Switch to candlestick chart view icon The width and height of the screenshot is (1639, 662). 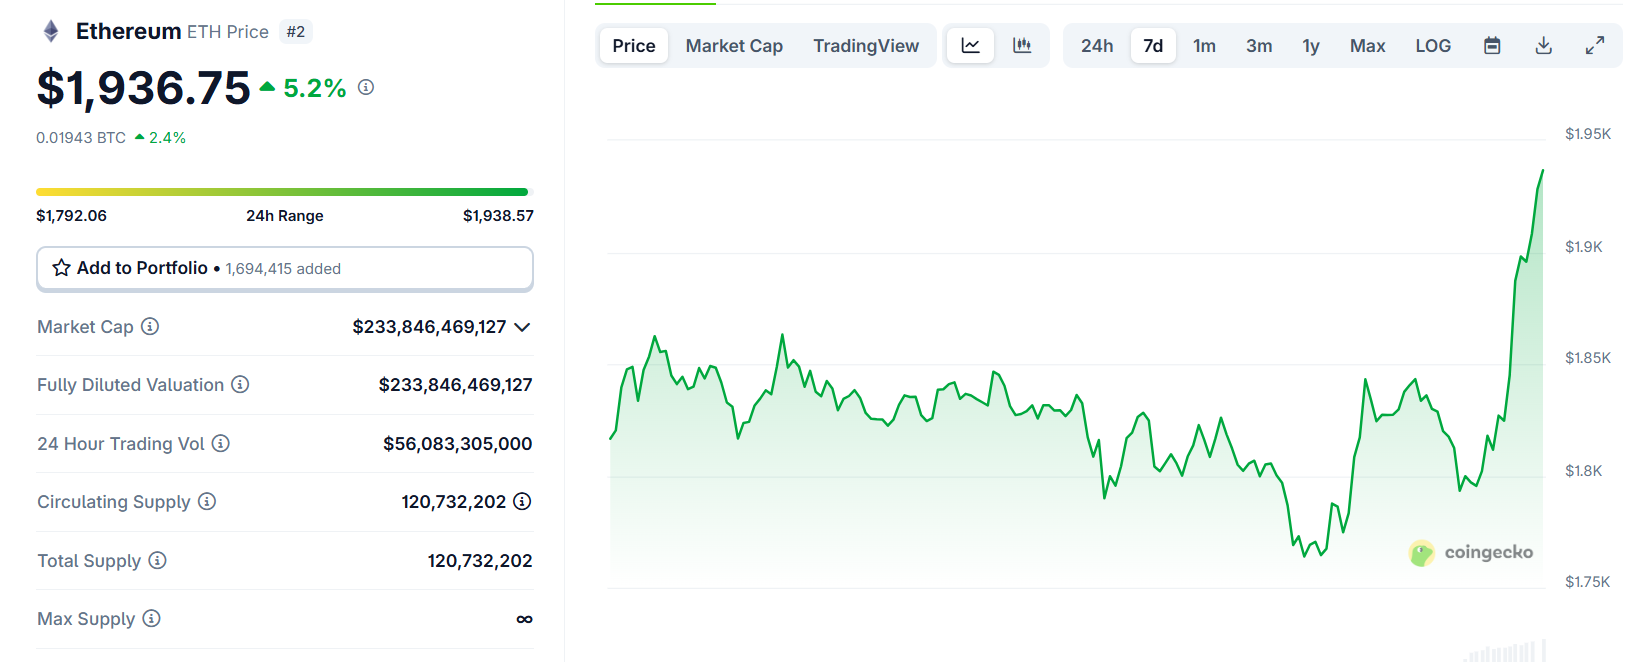point(1022,45)
